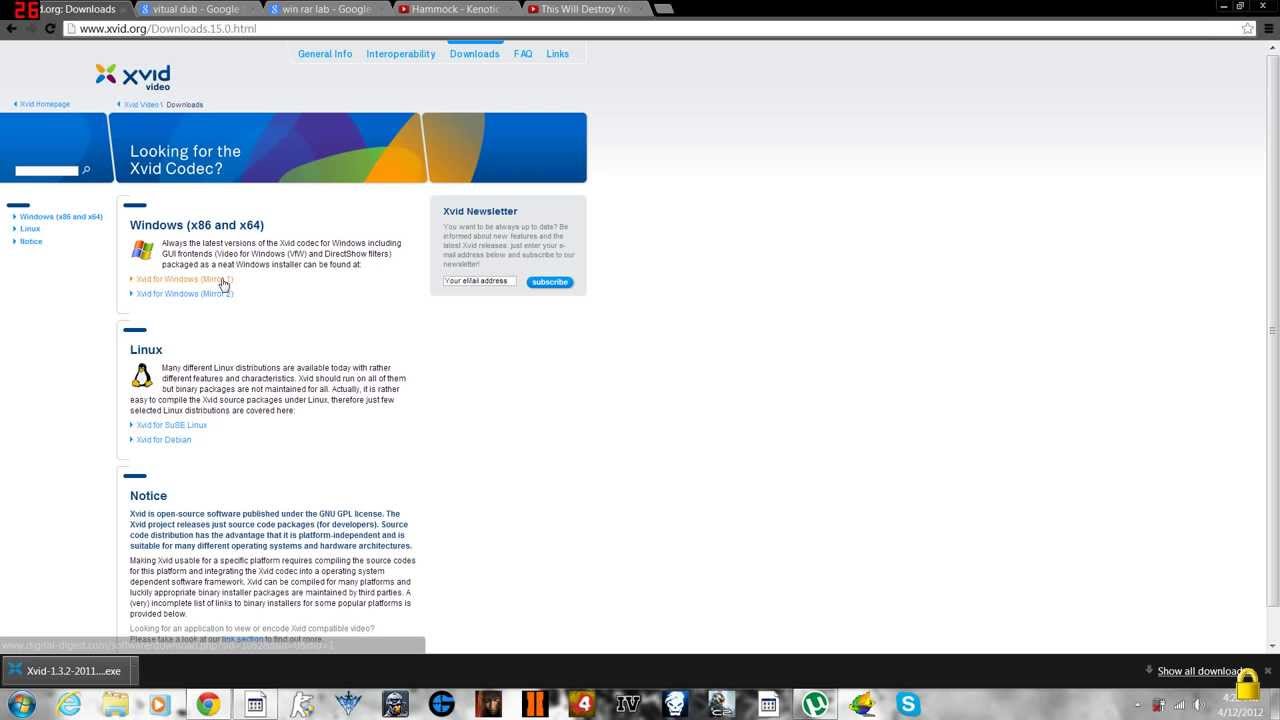Screen dimensions: 1280x720
Task: Open the Xvid for SuSE Linux link
Action: click(171, 425)
